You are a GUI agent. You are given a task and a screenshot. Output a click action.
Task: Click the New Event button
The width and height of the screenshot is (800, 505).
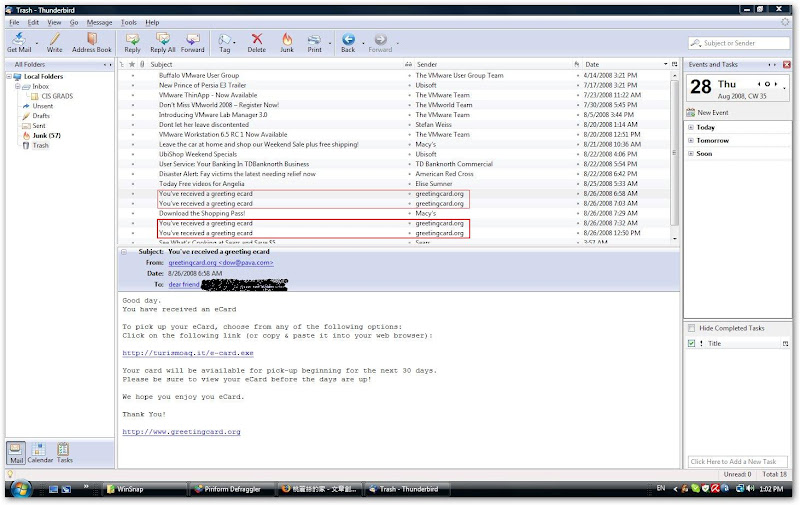[x=714, y=113]
